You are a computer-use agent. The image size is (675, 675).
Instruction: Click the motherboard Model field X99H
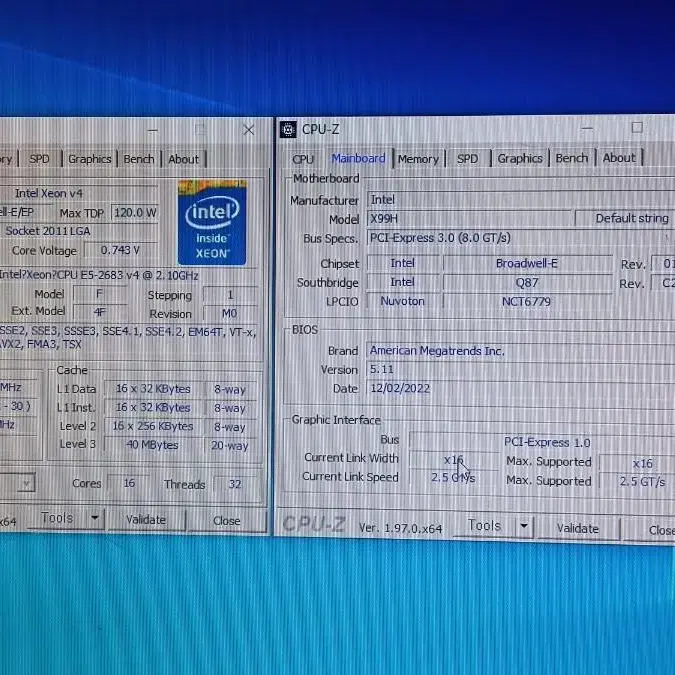[469, 219]
